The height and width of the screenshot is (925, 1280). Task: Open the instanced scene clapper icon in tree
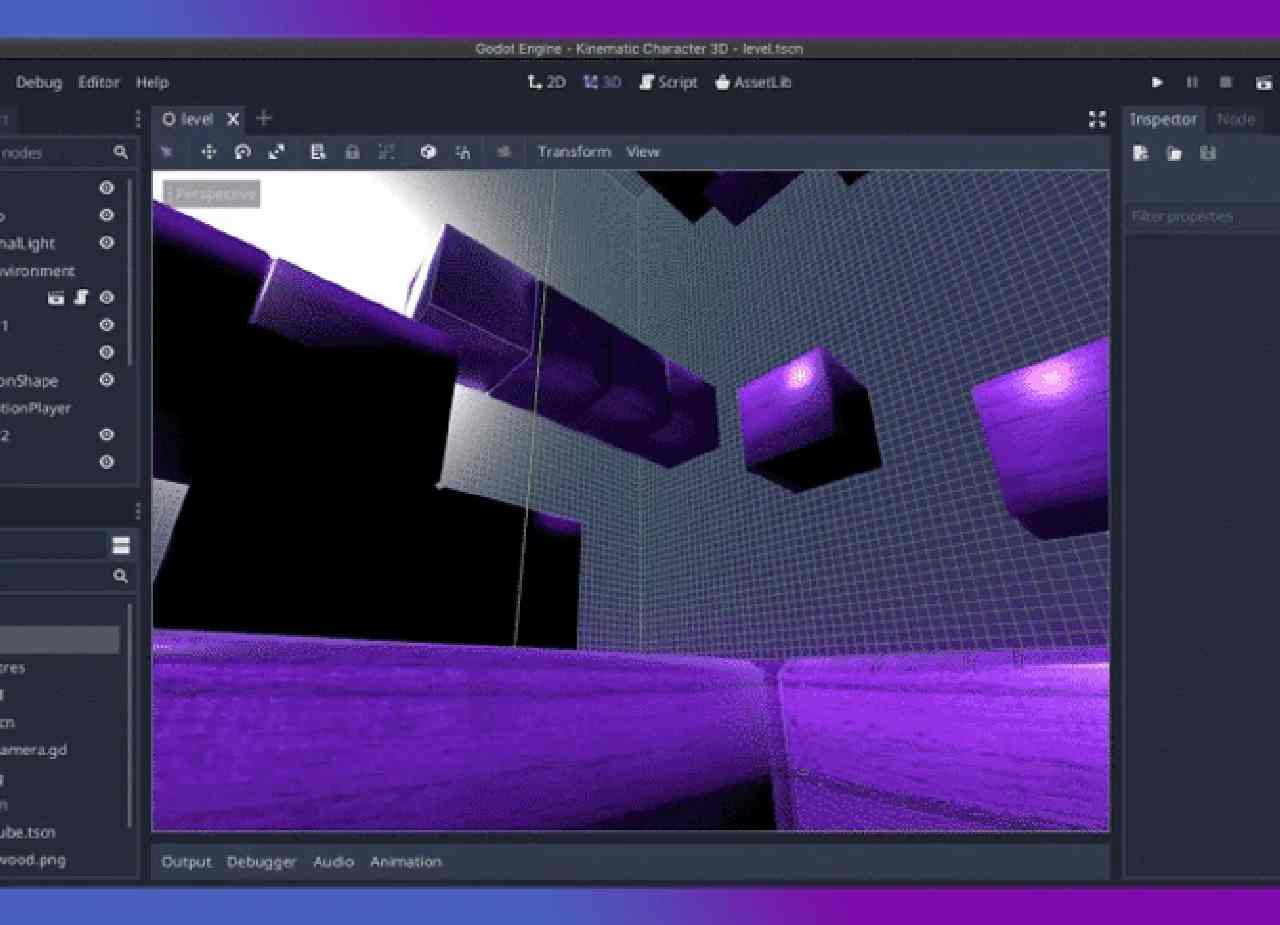tap(56, 298)
